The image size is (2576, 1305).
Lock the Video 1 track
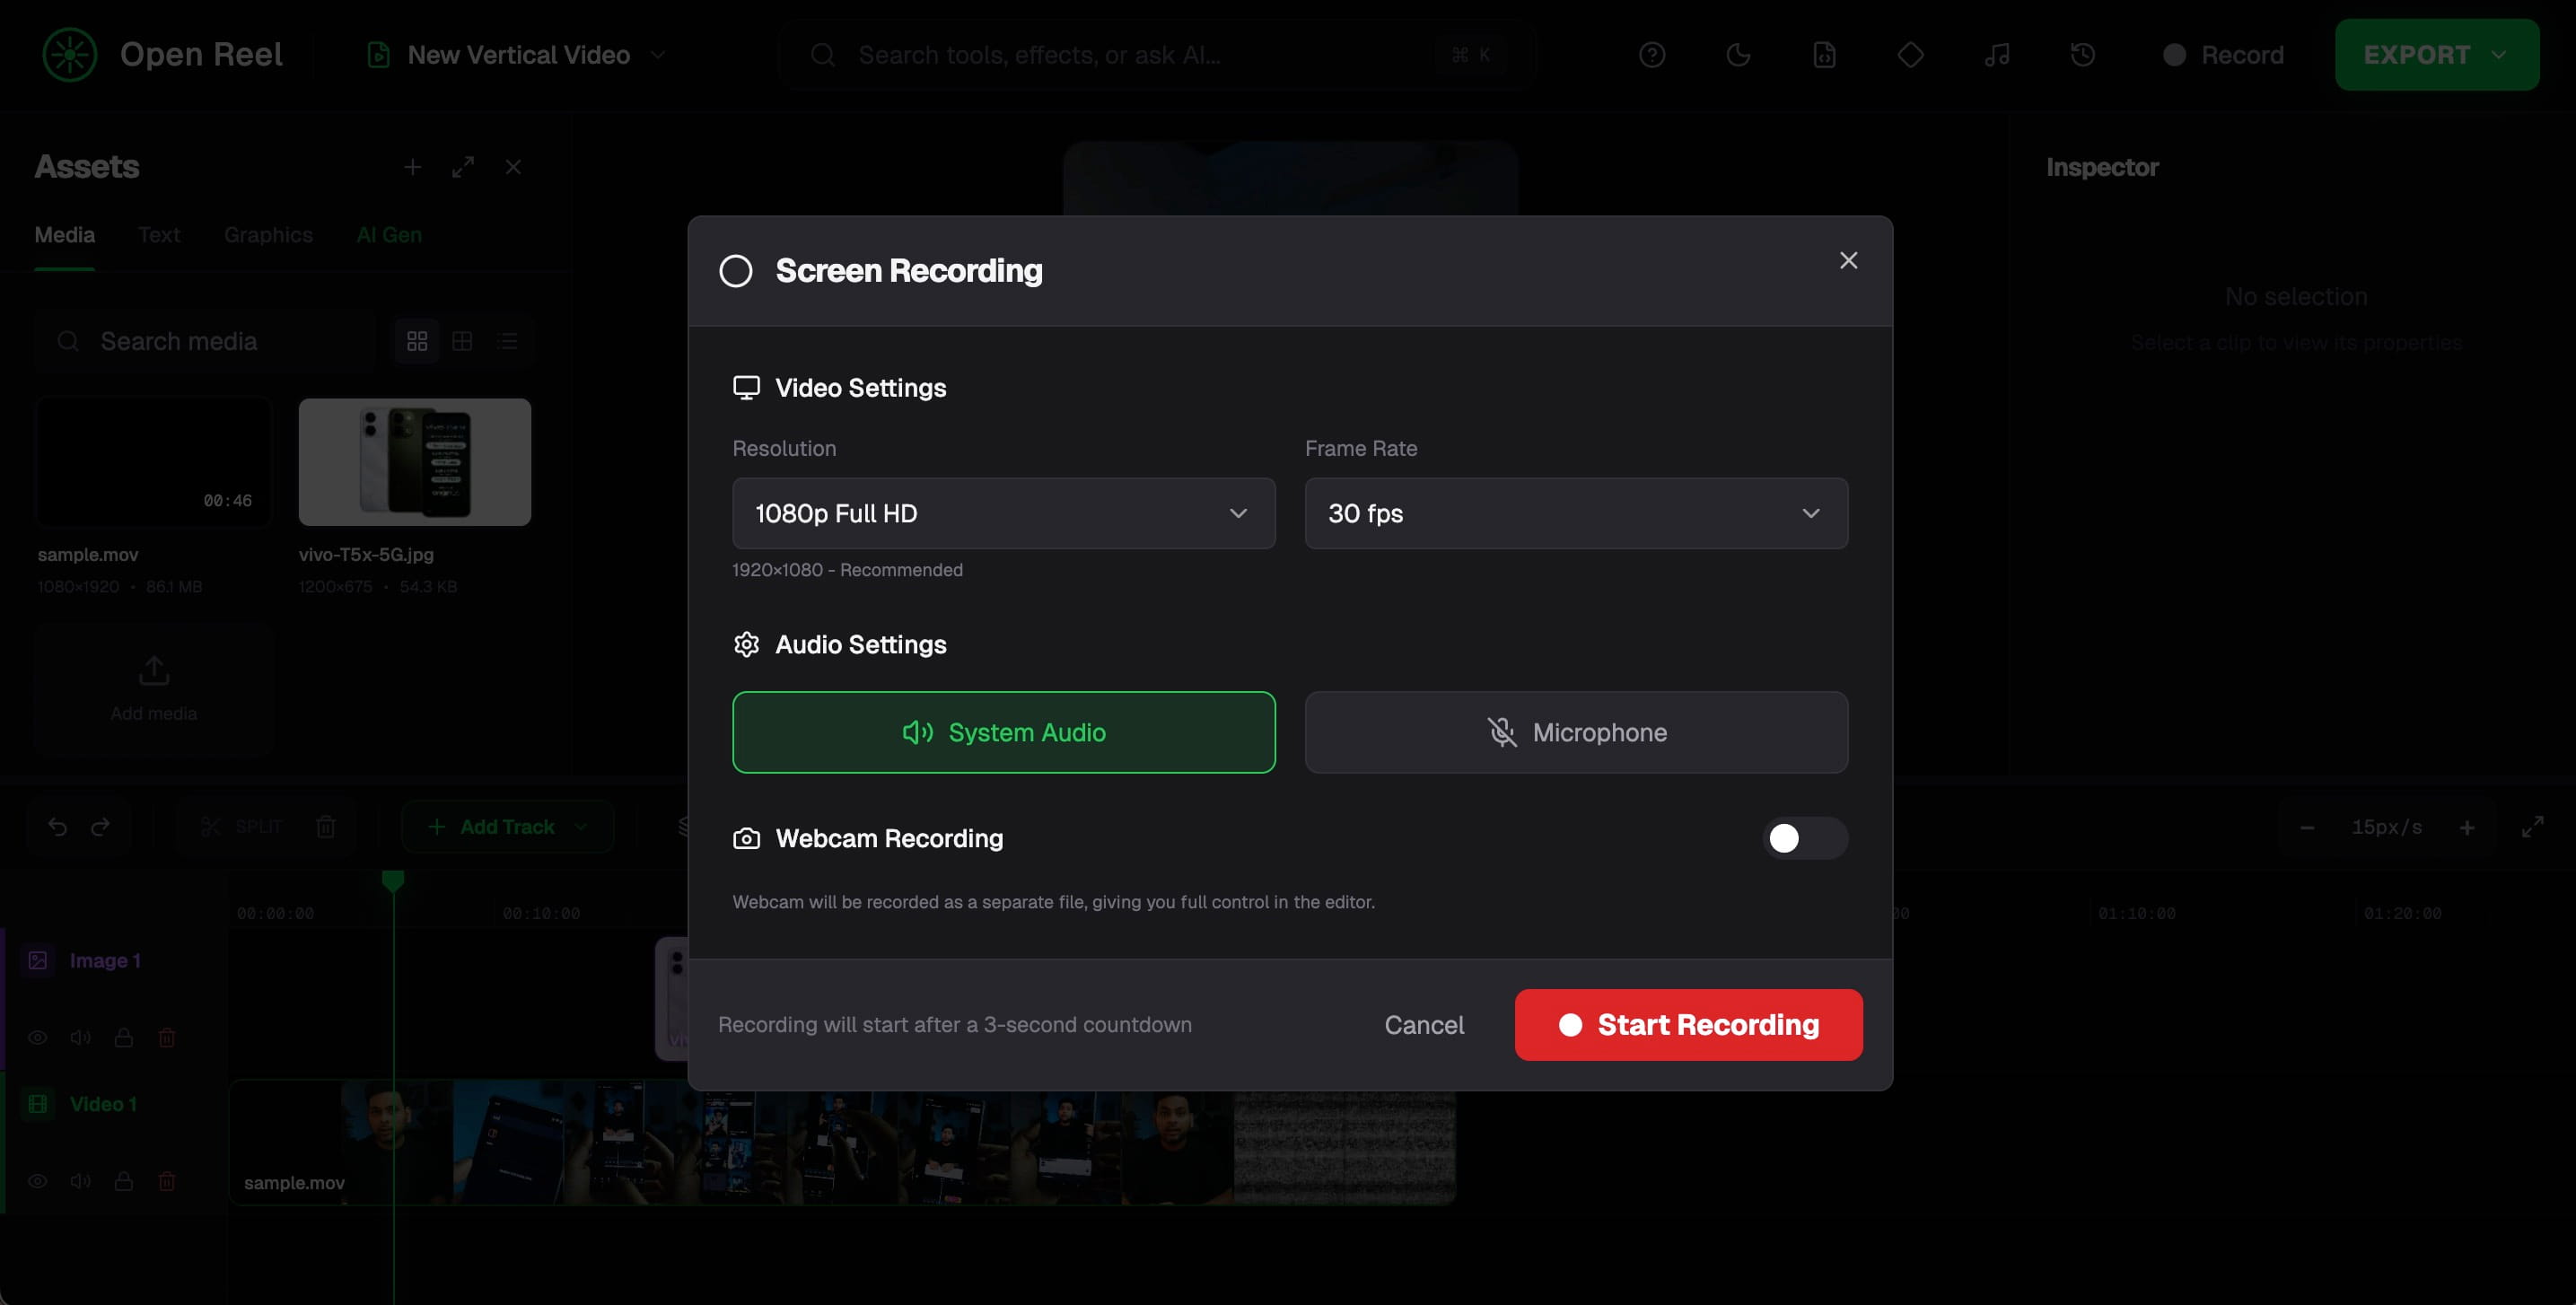point(124,1181)
